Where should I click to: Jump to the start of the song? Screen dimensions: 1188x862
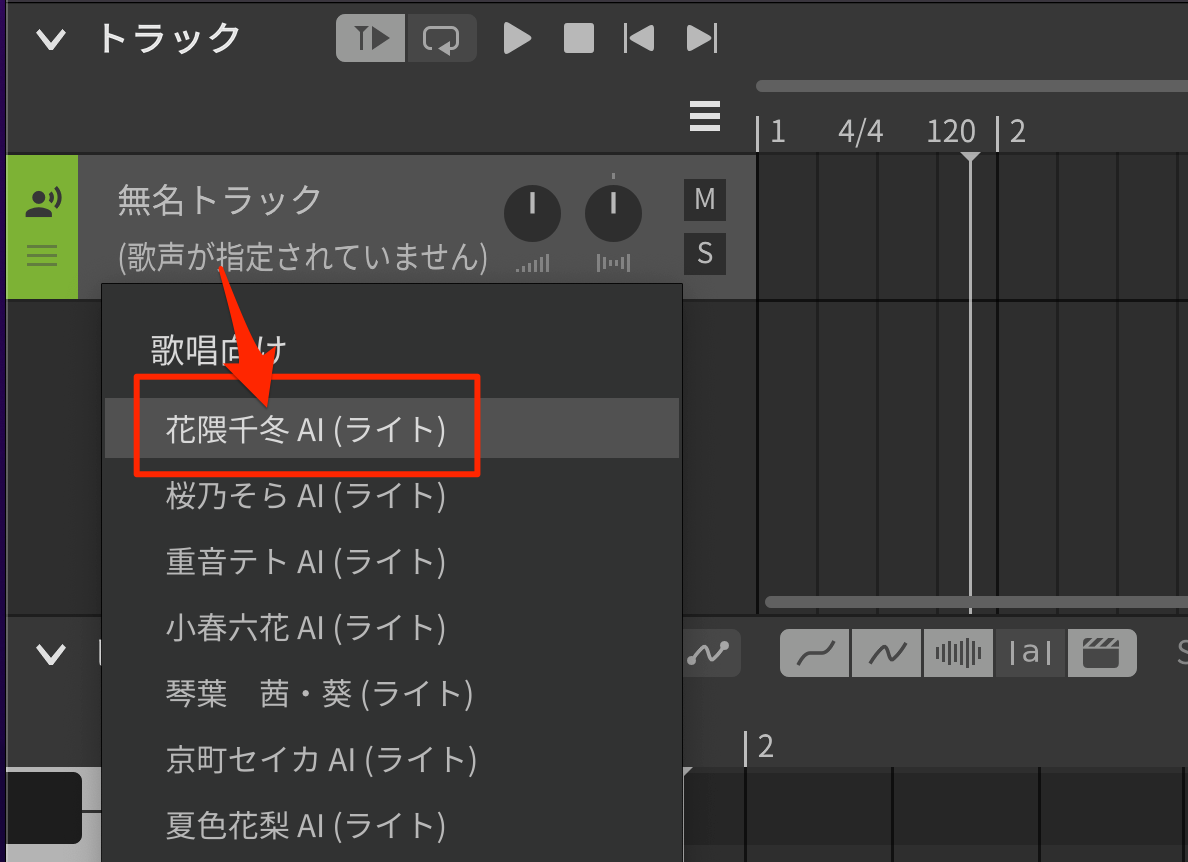(x=639, y=38)
